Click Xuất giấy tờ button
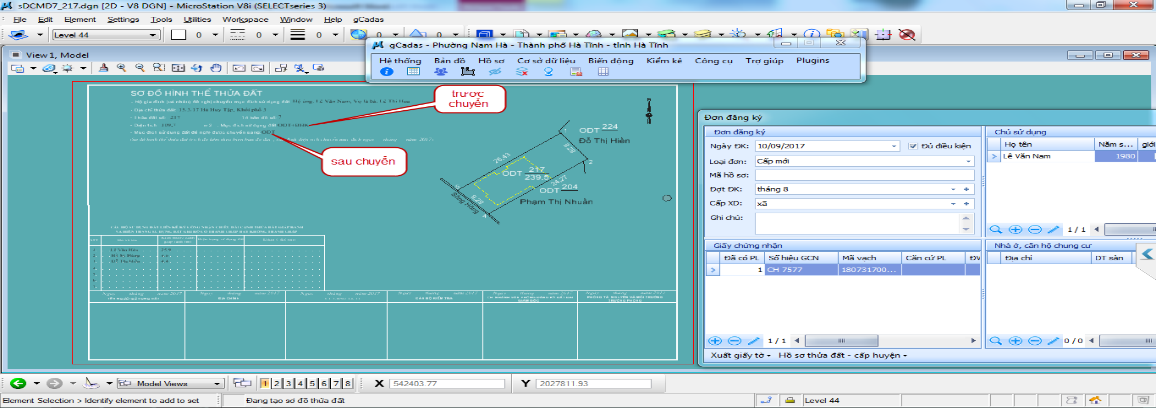Image resolution: width=1156 pixels, height=408 pixels. (x=738, y=356)
